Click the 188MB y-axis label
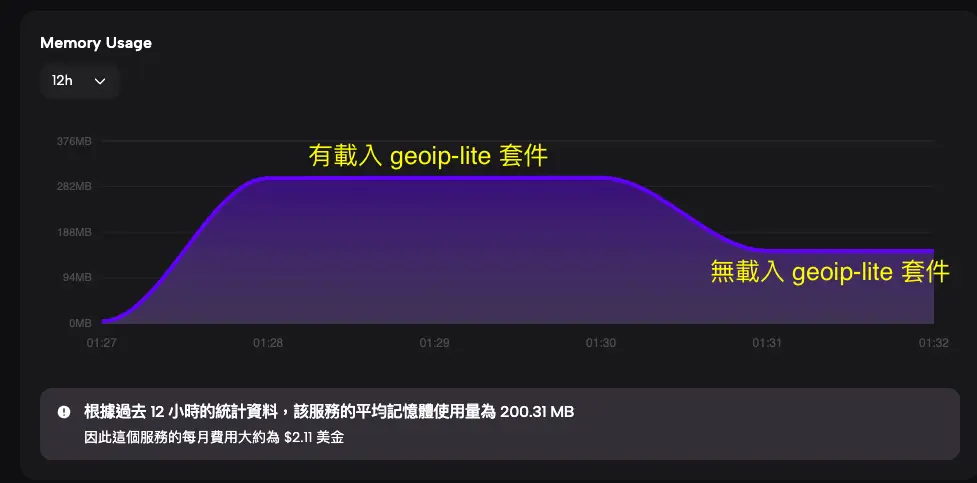Screen dimensions: 977x483 click(x=74, y=232)
